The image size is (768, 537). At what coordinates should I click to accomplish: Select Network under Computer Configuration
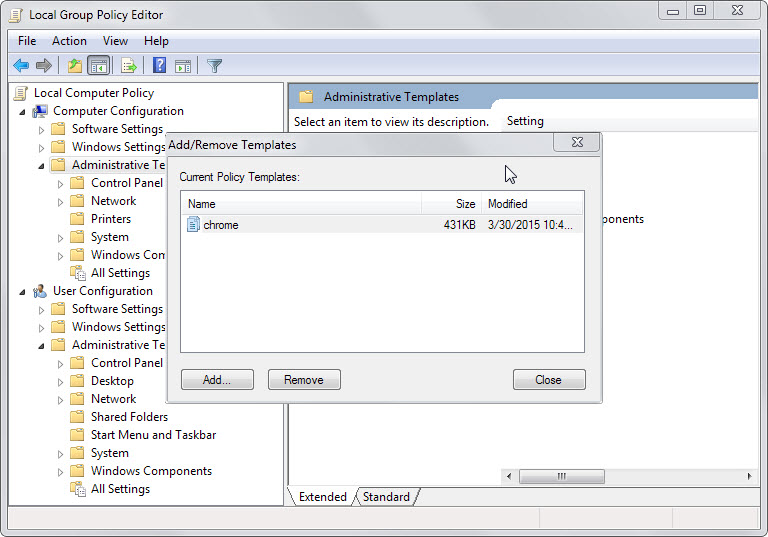[114, 201]
